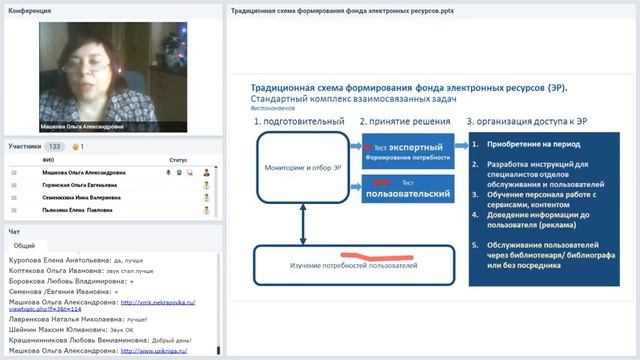
Task: Click the slide box Изучение потребностей пользователей
Action: 354,265
